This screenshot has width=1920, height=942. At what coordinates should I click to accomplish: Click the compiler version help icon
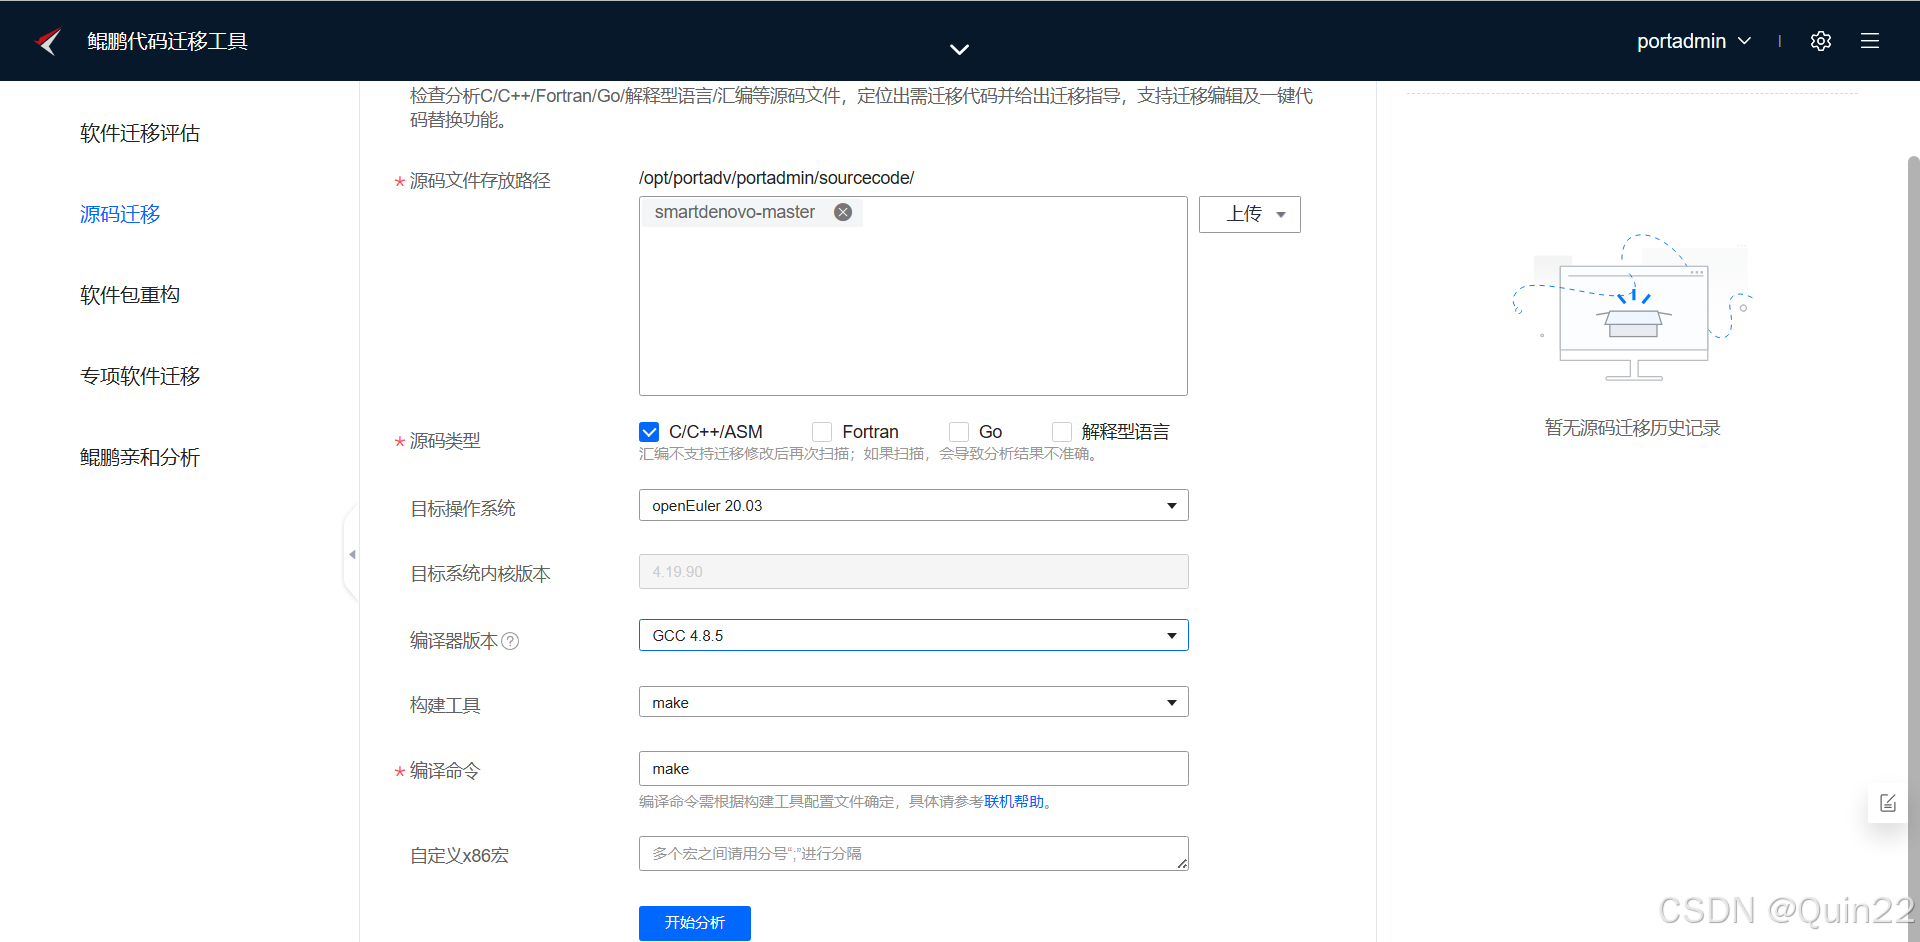click(510, 641)
